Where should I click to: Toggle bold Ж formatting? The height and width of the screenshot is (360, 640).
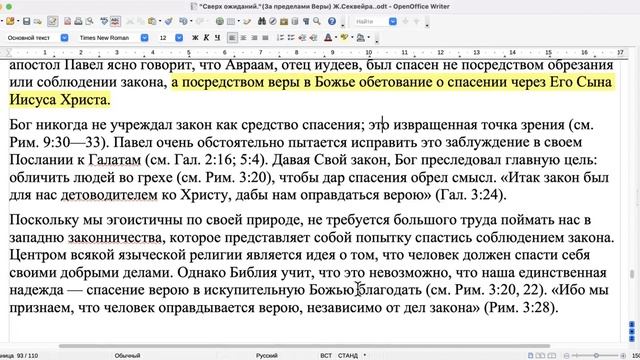pos(195,38)
